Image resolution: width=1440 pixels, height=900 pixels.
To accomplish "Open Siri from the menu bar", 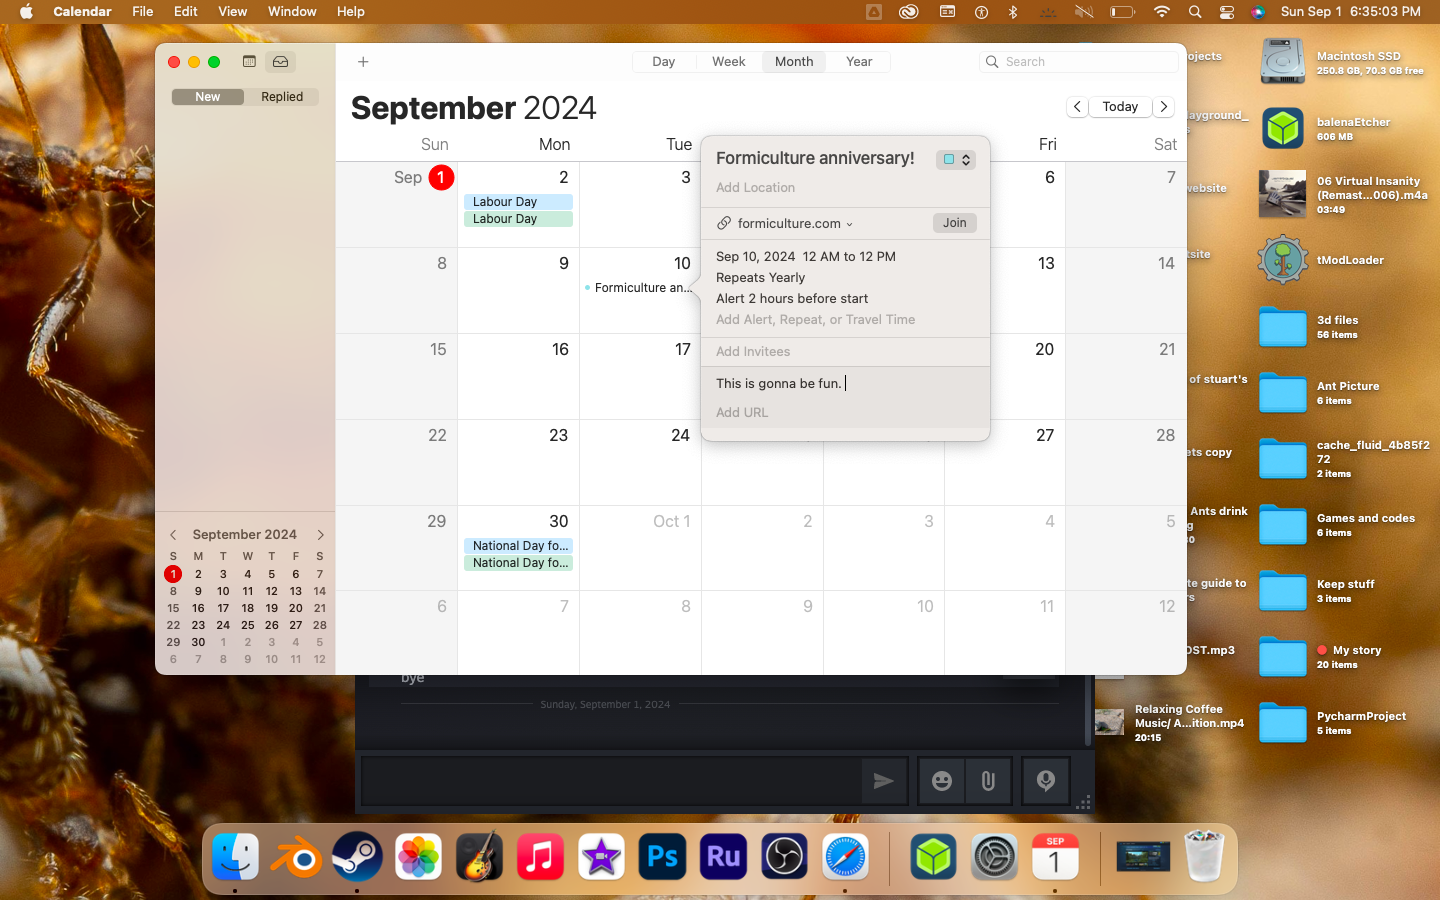I will pos(1258,12).
